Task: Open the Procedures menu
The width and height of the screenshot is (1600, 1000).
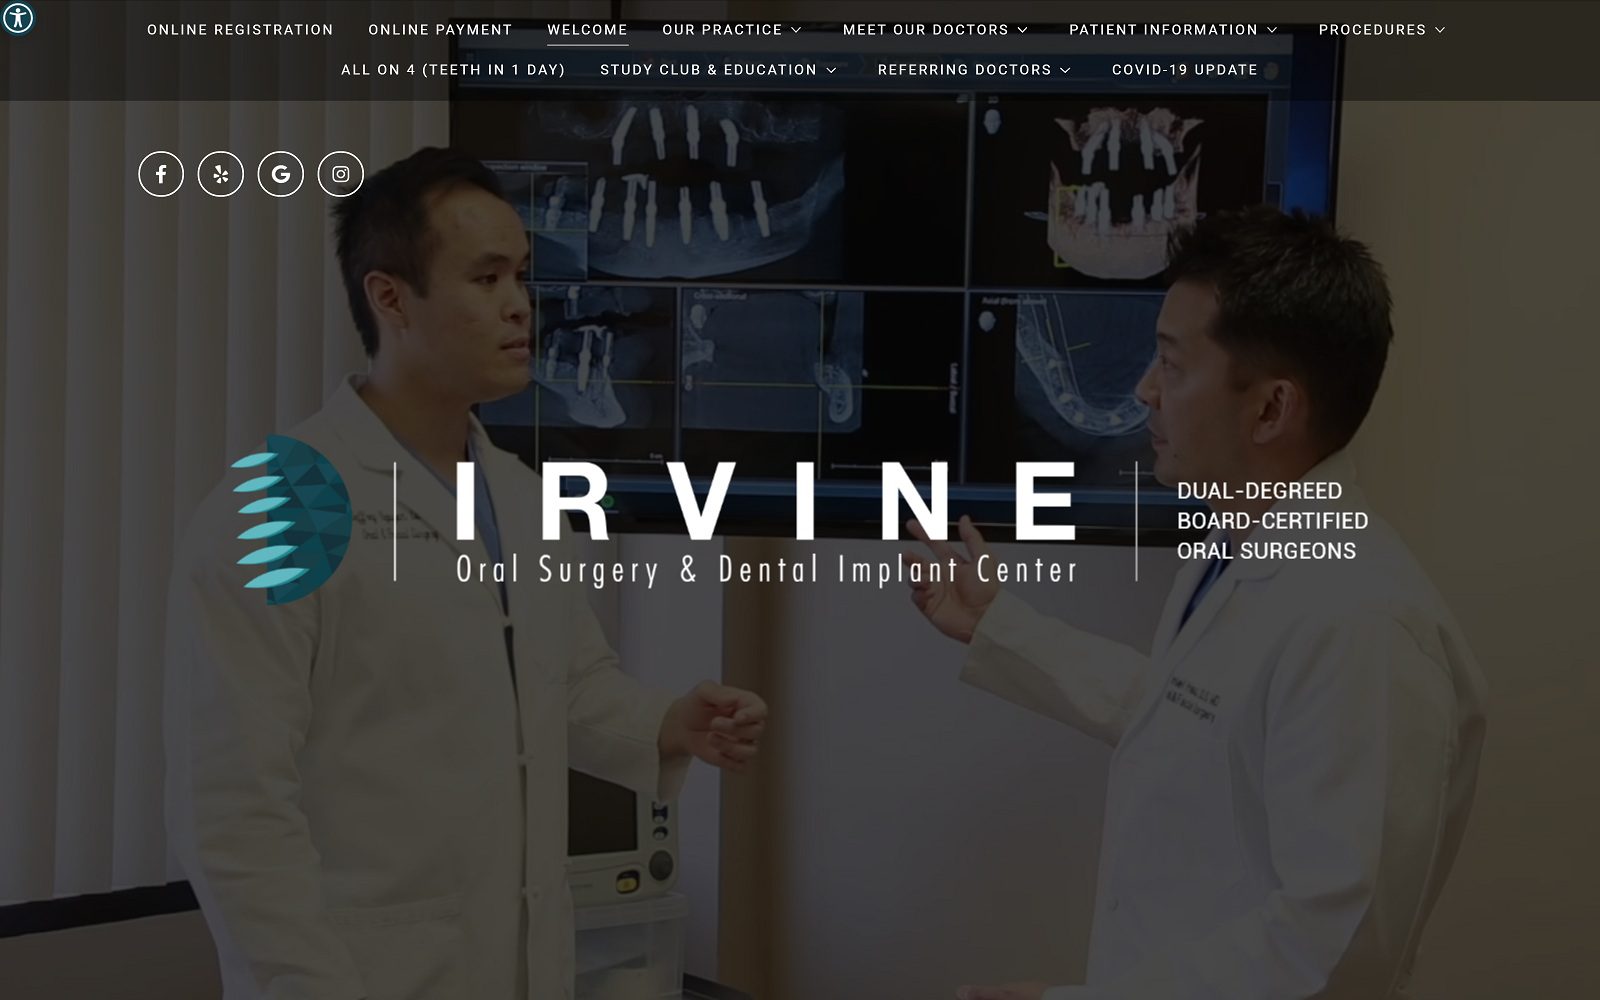Action: pyautogui.click(x=1372, y=30)
